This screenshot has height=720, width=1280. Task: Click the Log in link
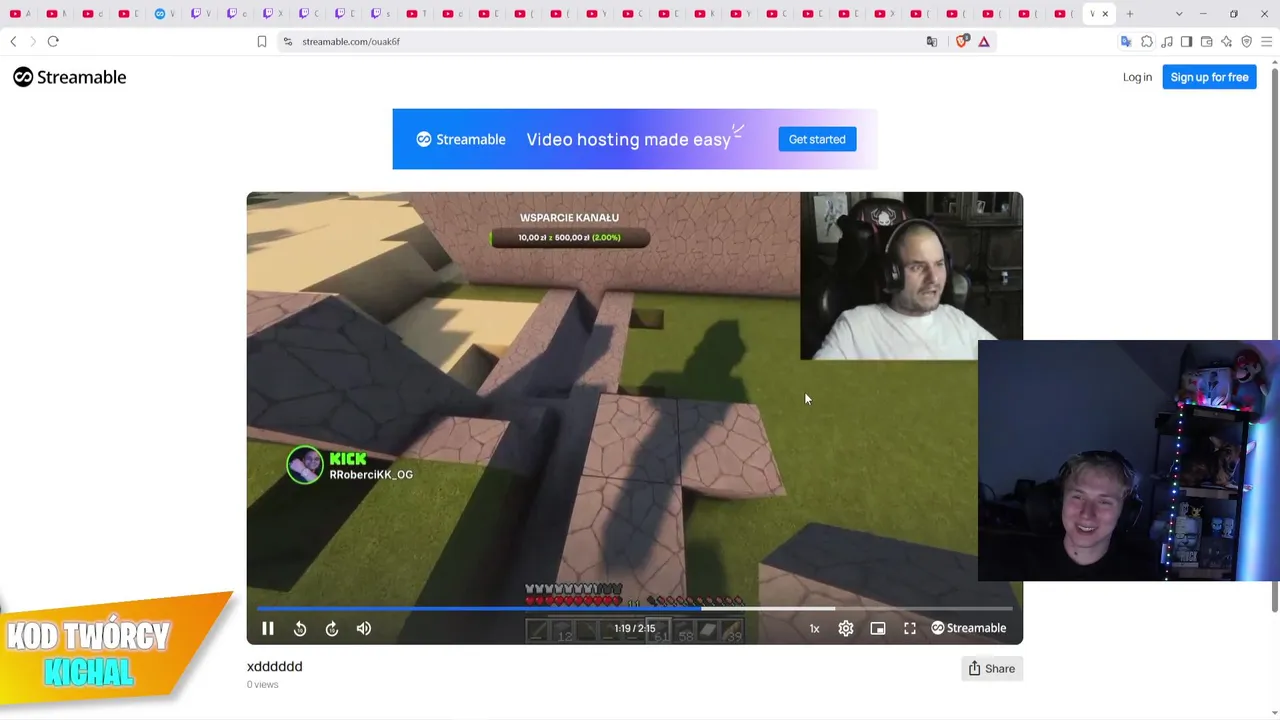[x=1137, y=77]
